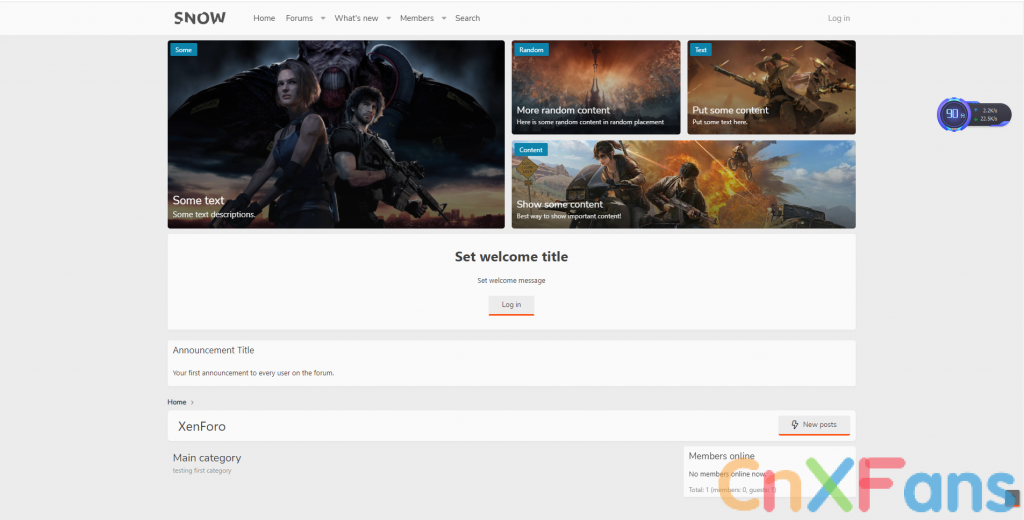1024x520 pixels.
Task: Click the New posts button
Action: pyautogui.click(x=814, y=425)
